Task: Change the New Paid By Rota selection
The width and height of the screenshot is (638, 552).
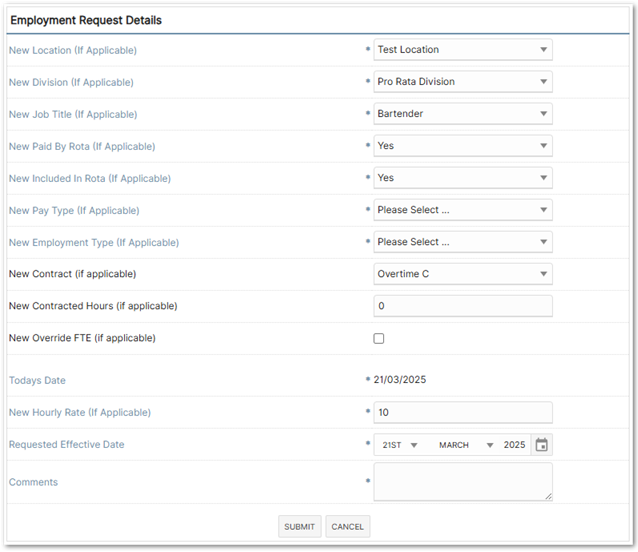Action: click(x=463, y=146)
